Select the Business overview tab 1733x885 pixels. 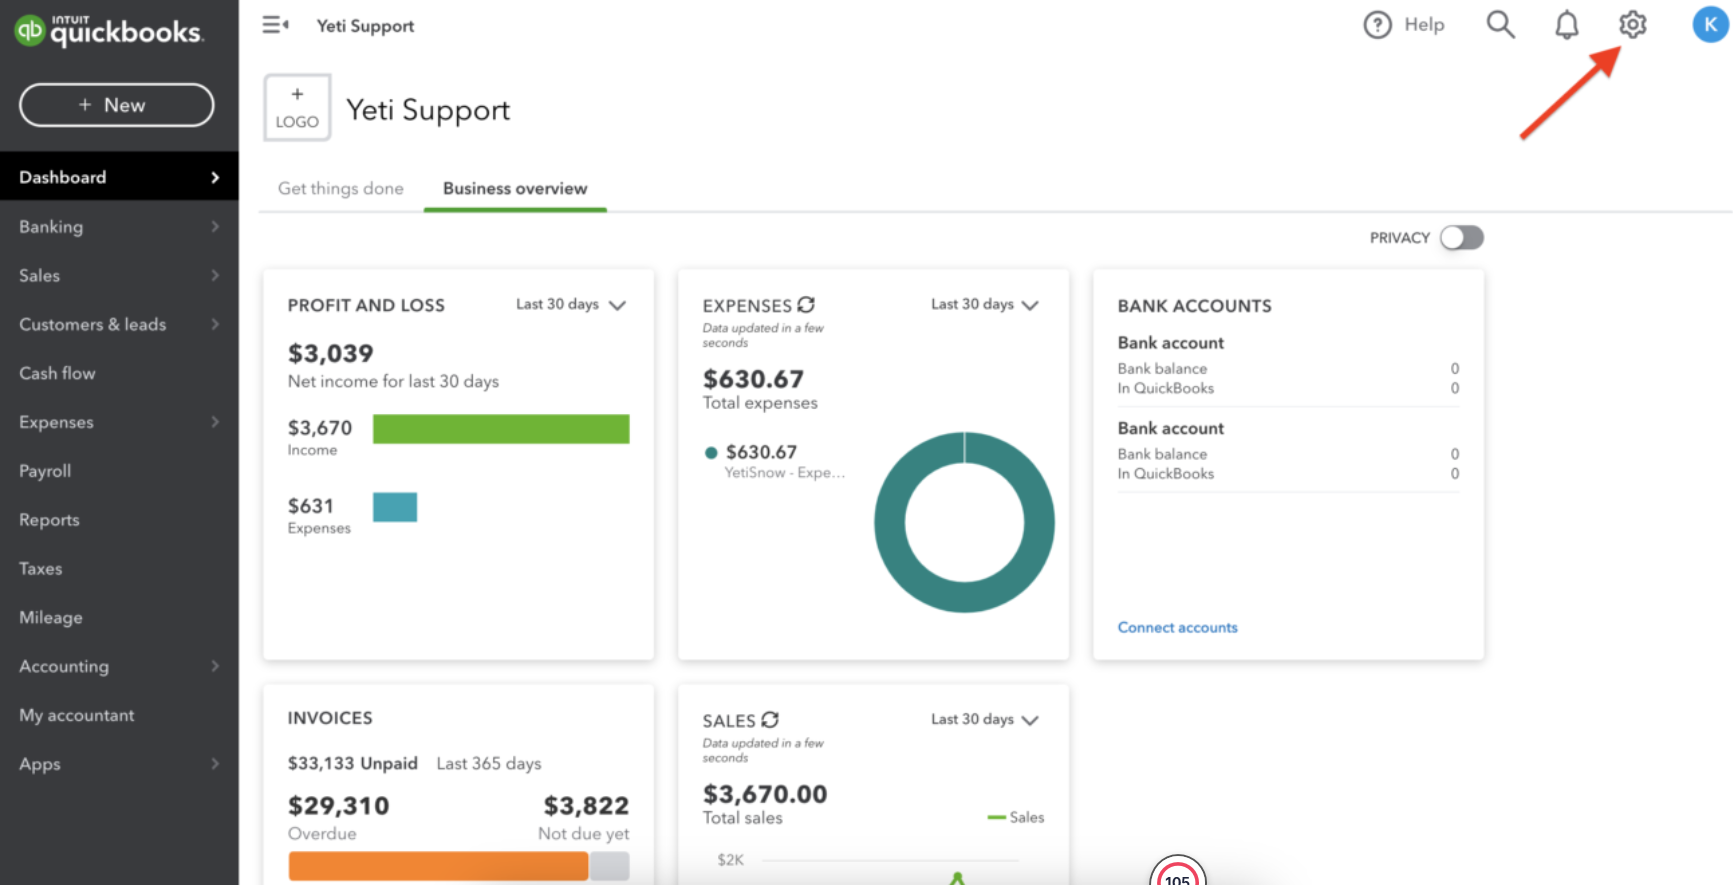pos(515,188)
